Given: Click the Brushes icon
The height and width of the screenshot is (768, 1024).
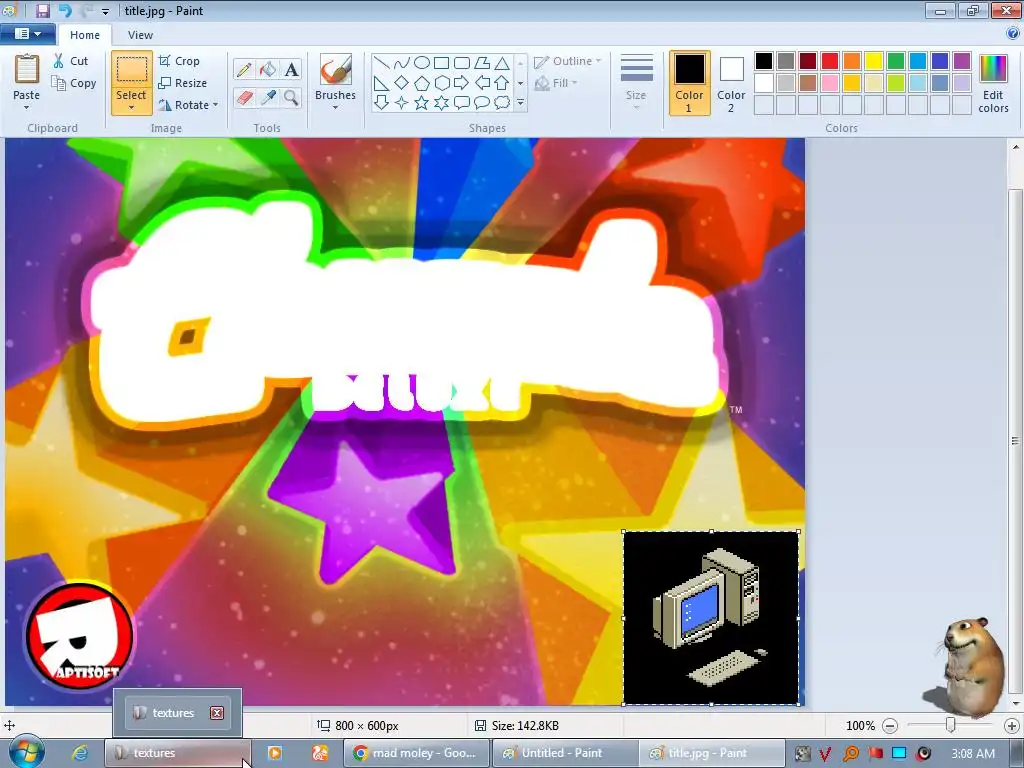Looking at the screenshot, I should tap(336, 69).
